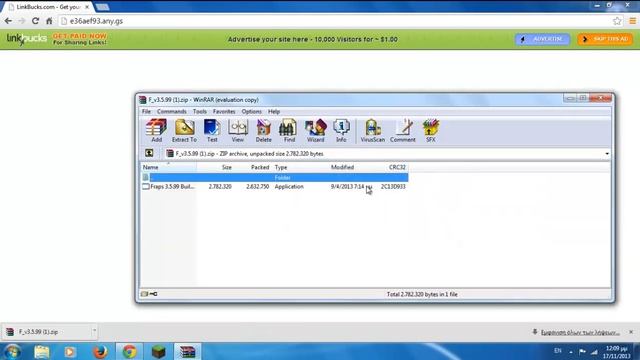The height and width of the screenshot is (360, 640).
Task: Click Skip This Ad button
Action: [x=605, y=39]
